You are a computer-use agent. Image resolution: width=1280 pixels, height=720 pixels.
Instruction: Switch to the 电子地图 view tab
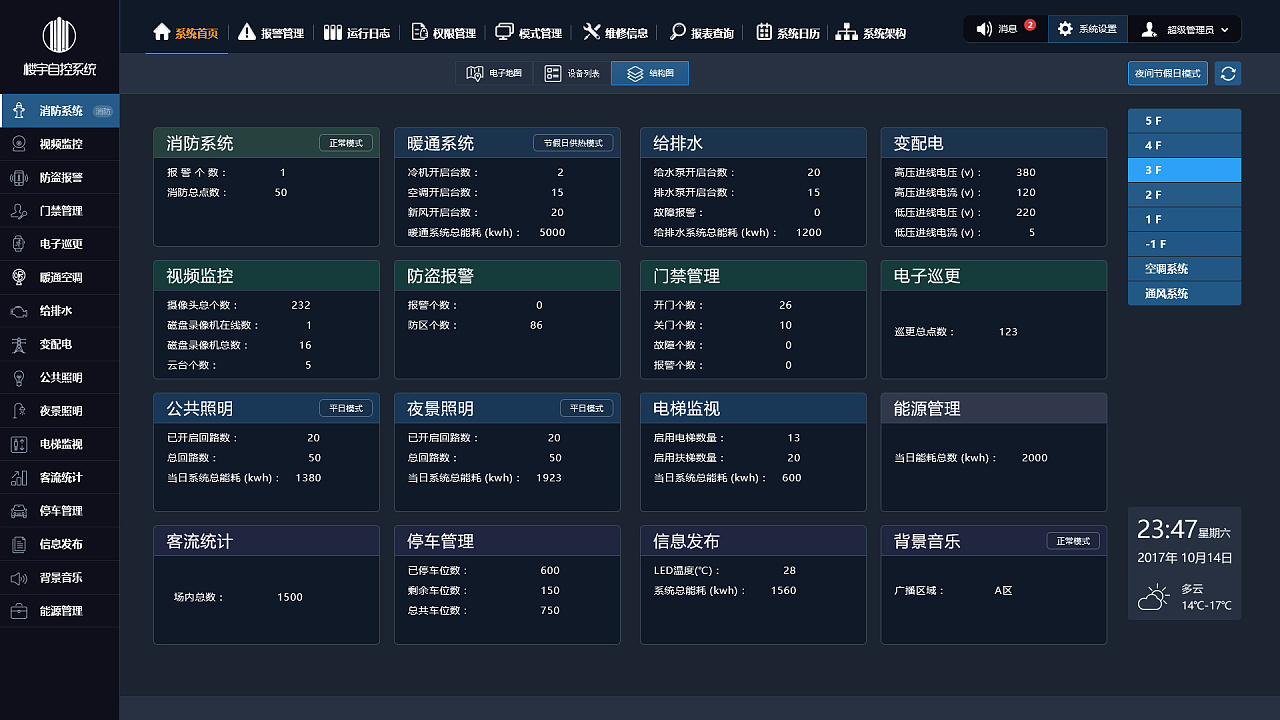494,73
